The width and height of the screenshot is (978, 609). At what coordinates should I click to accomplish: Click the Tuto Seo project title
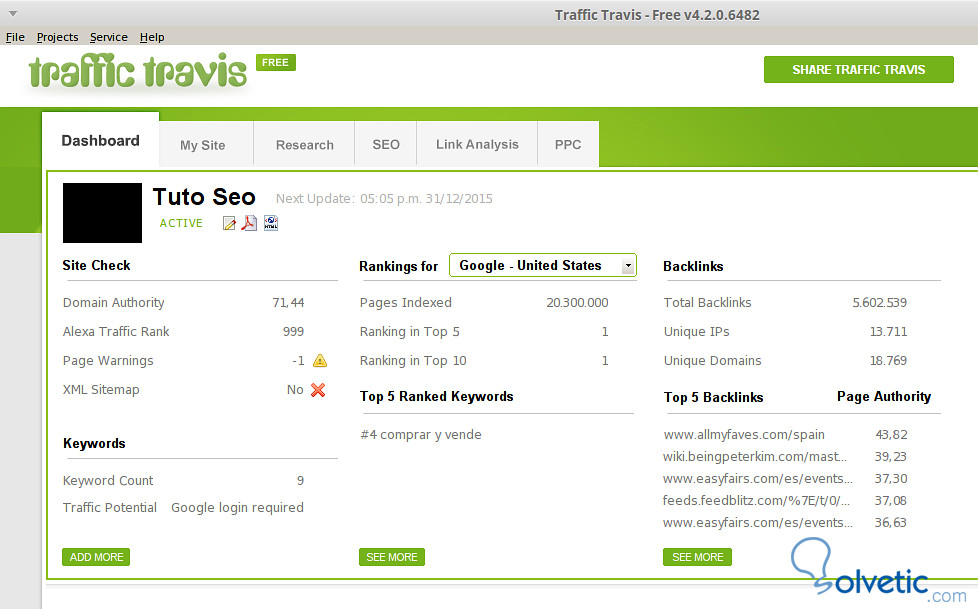204,197
